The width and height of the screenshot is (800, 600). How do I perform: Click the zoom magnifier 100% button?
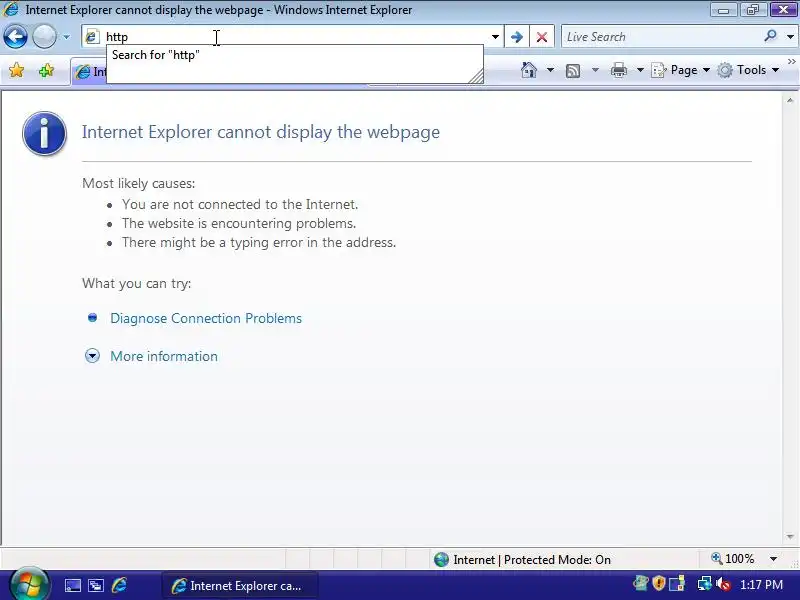[733, 559]
